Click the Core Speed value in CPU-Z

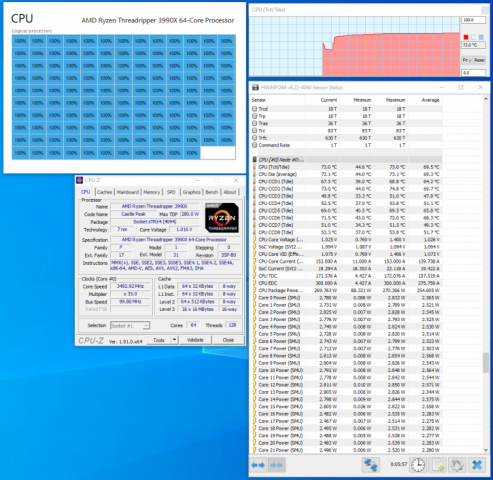point(130,286)
